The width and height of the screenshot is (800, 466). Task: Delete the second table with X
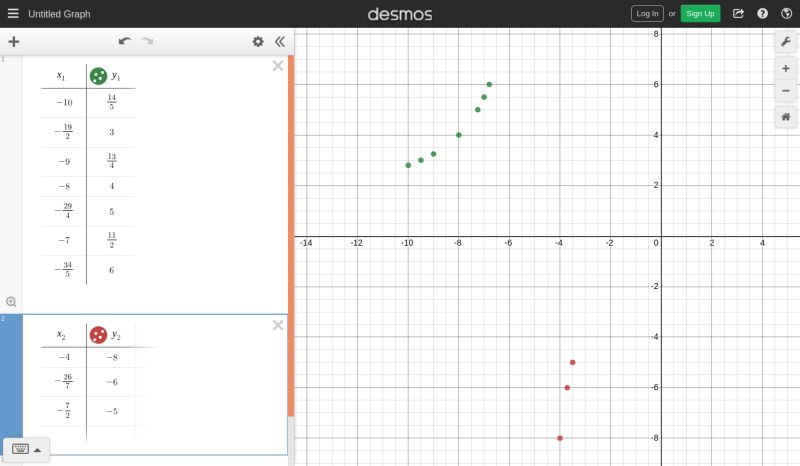tap(278, 325)
